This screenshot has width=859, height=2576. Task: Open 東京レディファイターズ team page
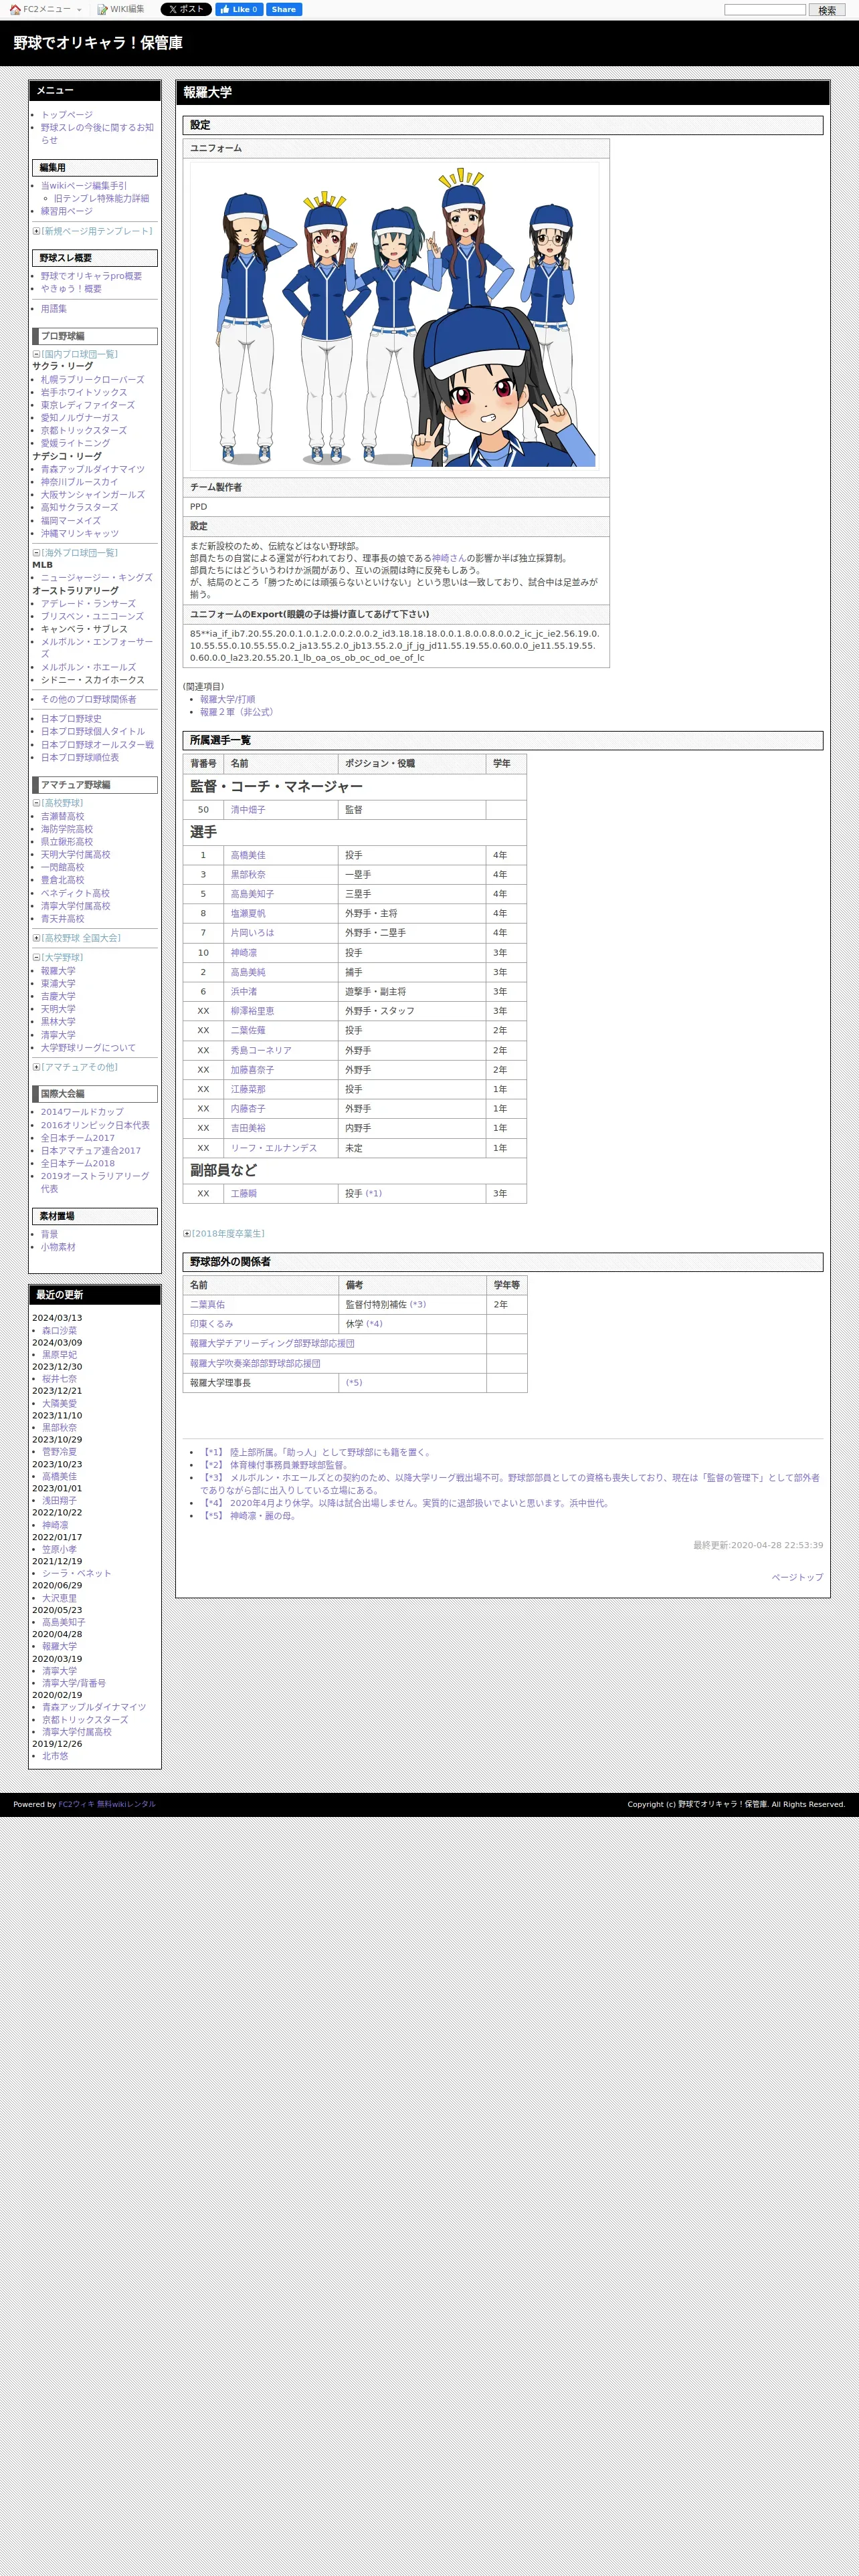[88, 405]
